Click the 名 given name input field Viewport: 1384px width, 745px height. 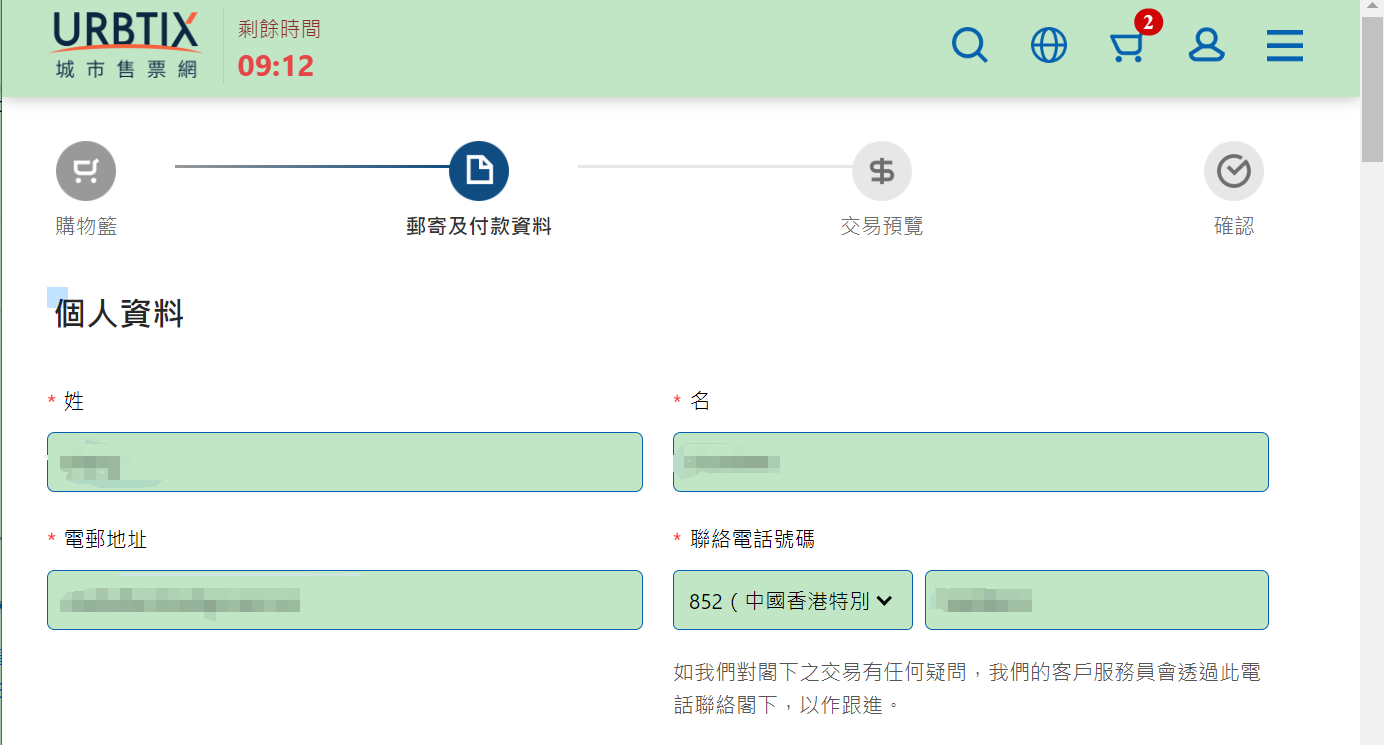coord(970,462)
